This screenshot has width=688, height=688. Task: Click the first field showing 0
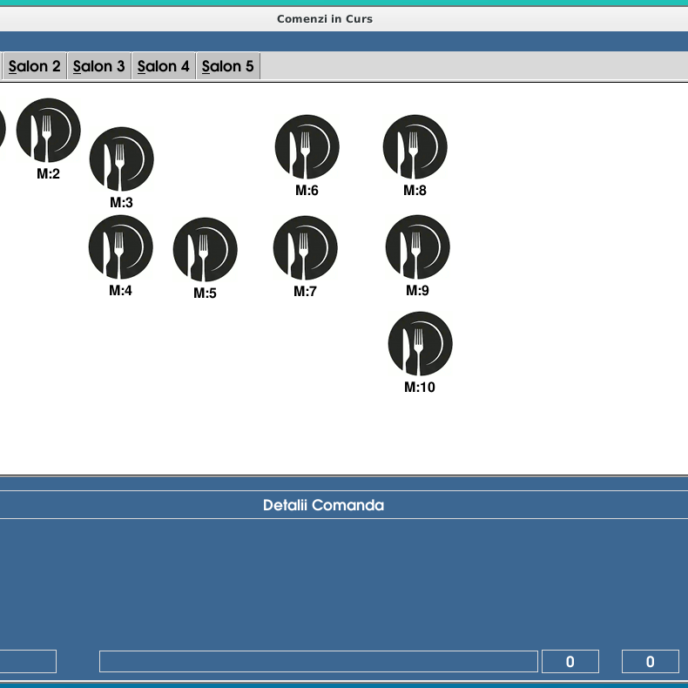click(x=570, y=661)
